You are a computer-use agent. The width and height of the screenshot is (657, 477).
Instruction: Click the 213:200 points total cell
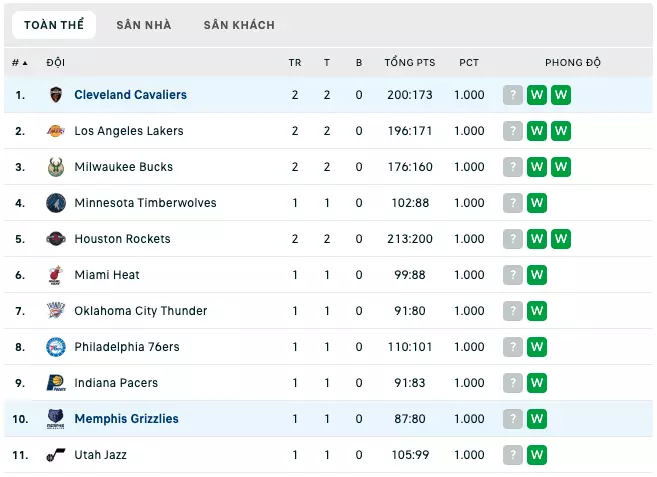click(410, 239)
